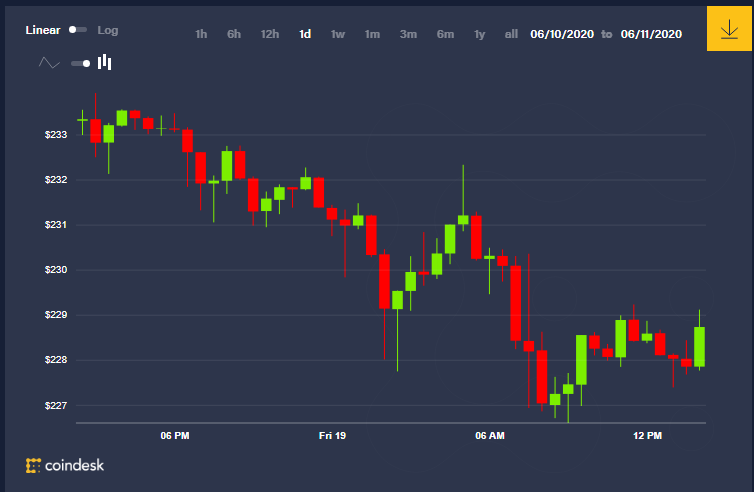This screenshot has width=754, height=492.
Task: Toggle the Linear/Log scale switch
Action: click(x=77, y=30)
